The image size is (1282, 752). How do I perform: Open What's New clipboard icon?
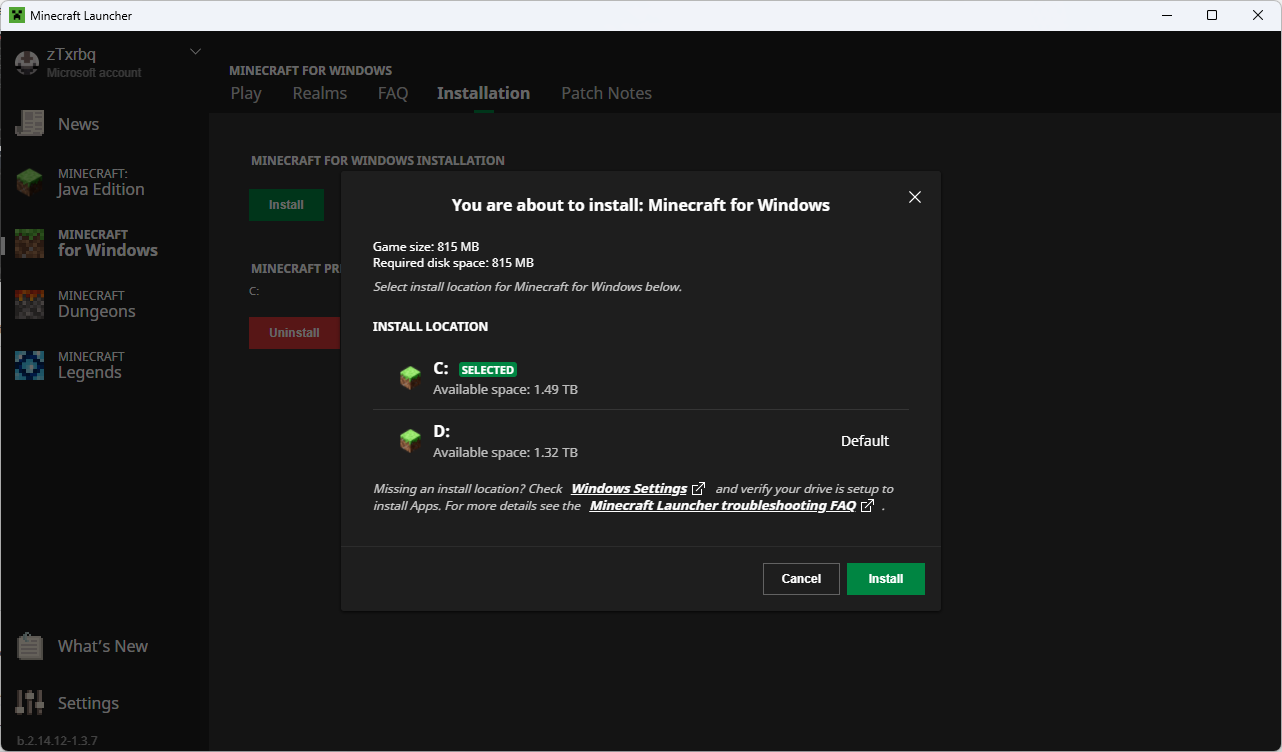30,646
